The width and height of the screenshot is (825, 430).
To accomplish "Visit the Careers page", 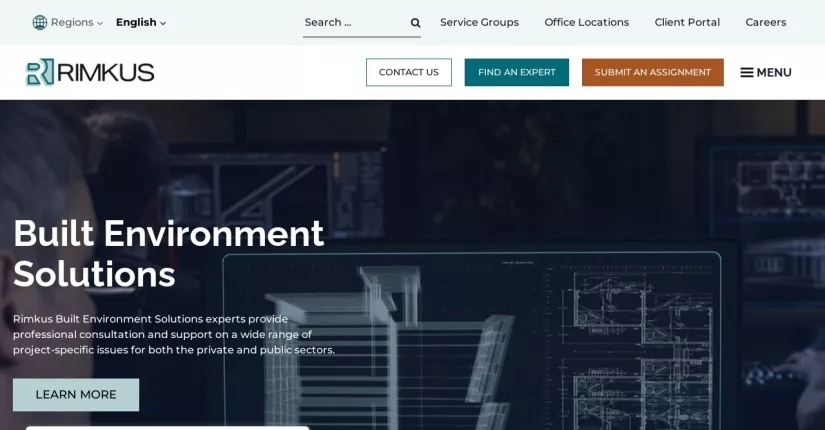I will point(766,22).
